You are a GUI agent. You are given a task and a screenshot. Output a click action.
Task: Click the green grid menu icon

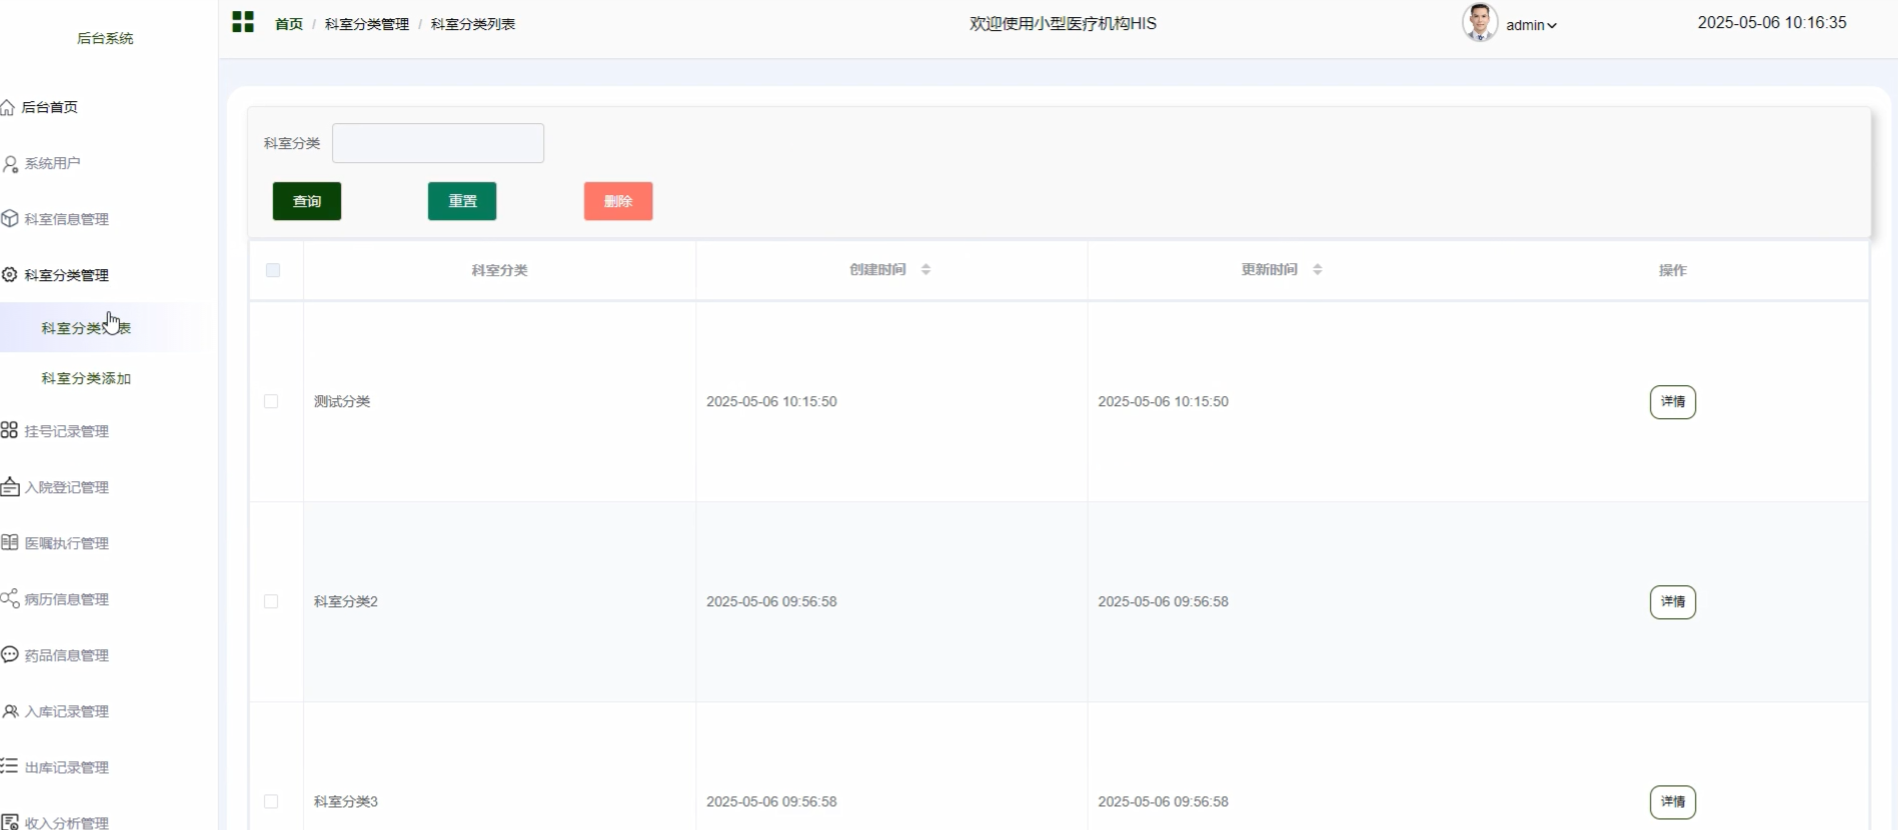pyautogui.click(x=243, y=22)
